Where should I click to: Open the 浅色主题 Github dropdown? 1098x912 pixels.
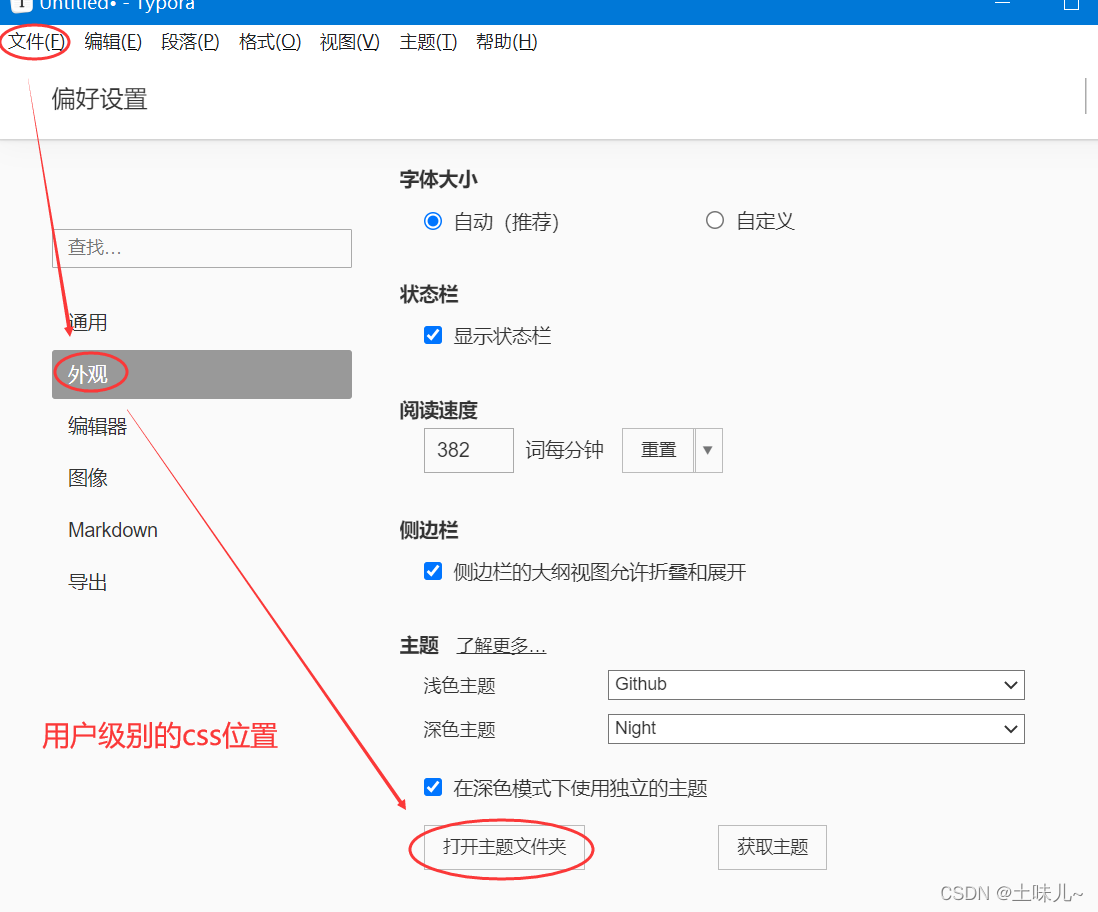click(x=816, y=685)
